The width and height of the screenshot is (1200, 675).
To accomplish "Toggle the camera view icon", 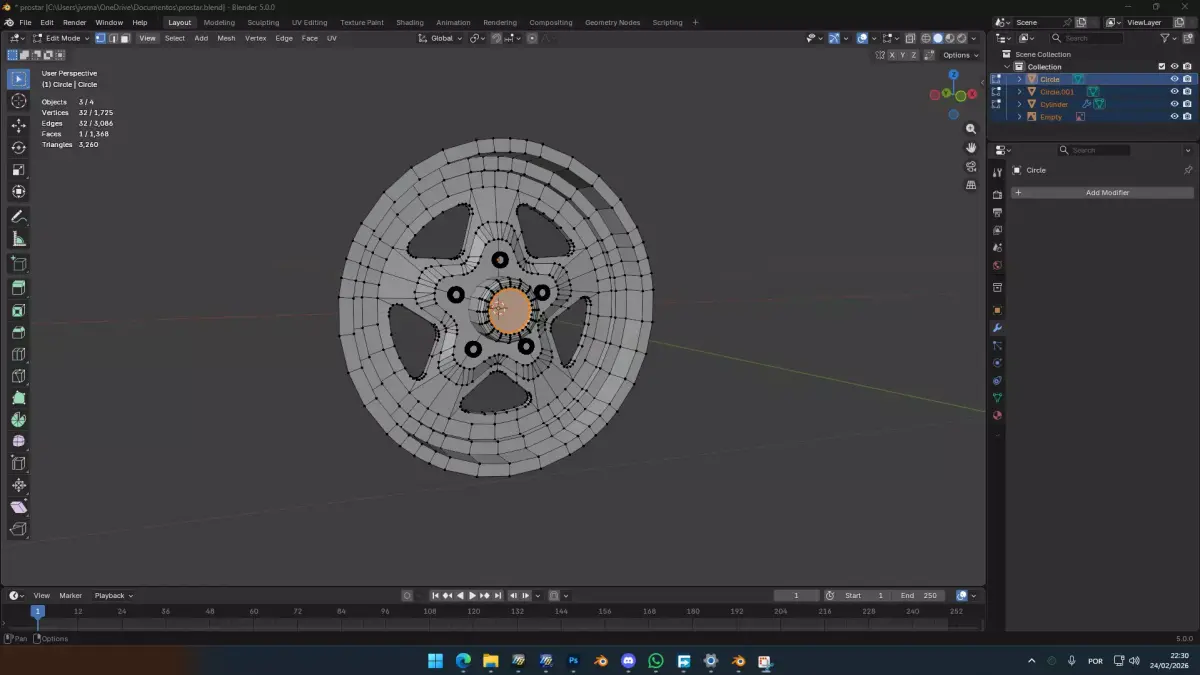I will coord(971,167).
